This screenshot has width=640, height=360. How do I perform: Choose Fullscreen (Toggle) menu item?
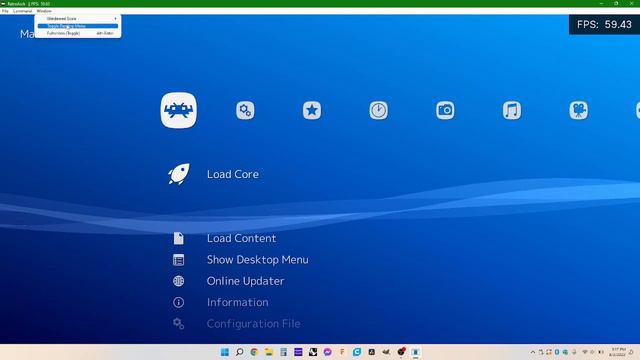(x=78, y=33)
